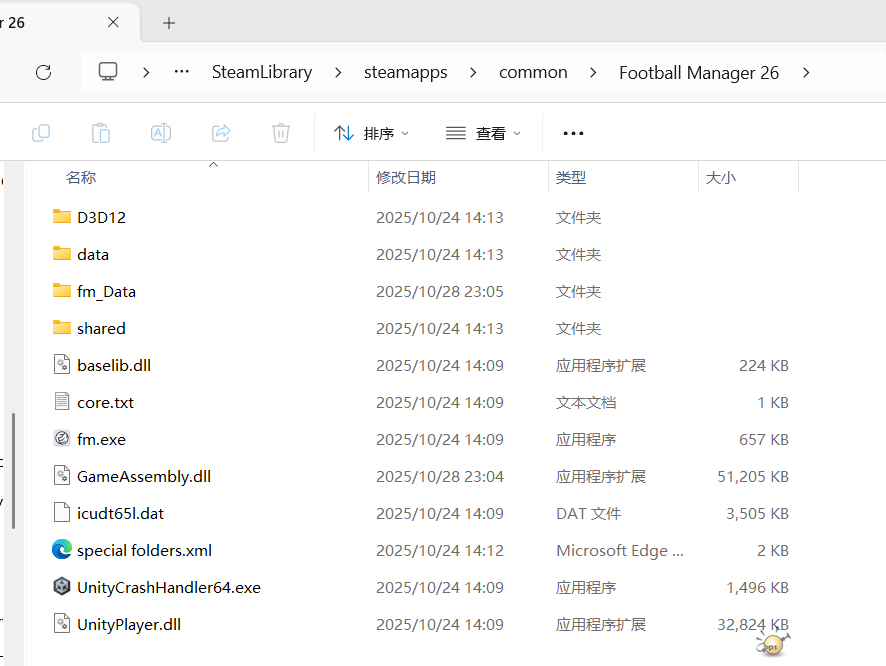Image resolution: width=886 pixels, height=666 pixels.
Task: Click the Share icon in toolbar
Action: [221, 133]
